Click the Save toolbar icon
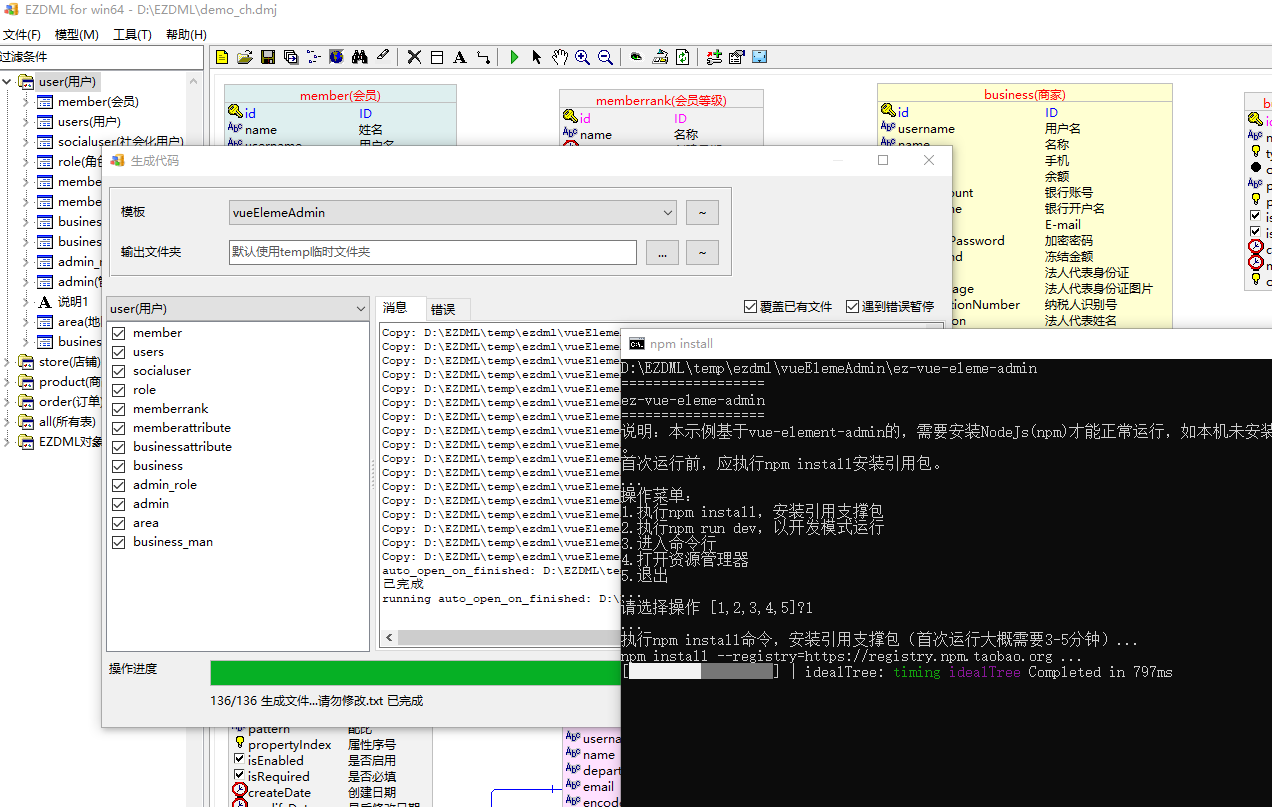1272x807 pixels. pos(267,57)
